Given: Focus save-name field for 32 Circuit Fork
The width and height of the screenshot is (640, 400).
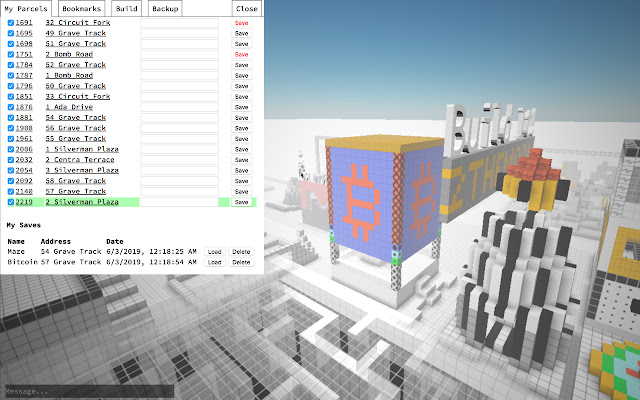Looking at the screenshot, I should tap(180, 23).
